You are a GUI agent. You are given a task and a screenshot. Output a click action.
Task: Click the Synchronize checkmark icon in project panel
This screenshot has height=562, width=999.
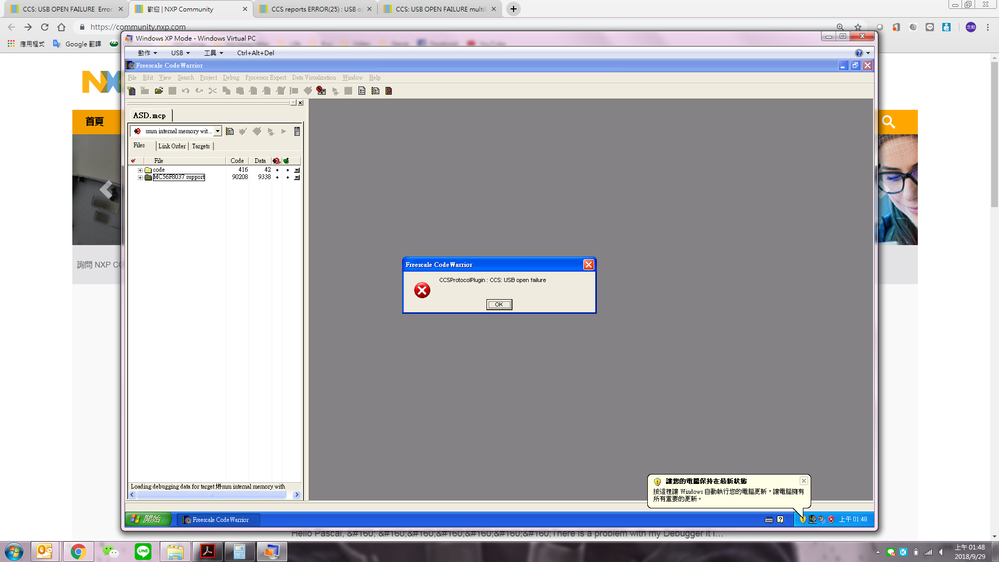243,131
